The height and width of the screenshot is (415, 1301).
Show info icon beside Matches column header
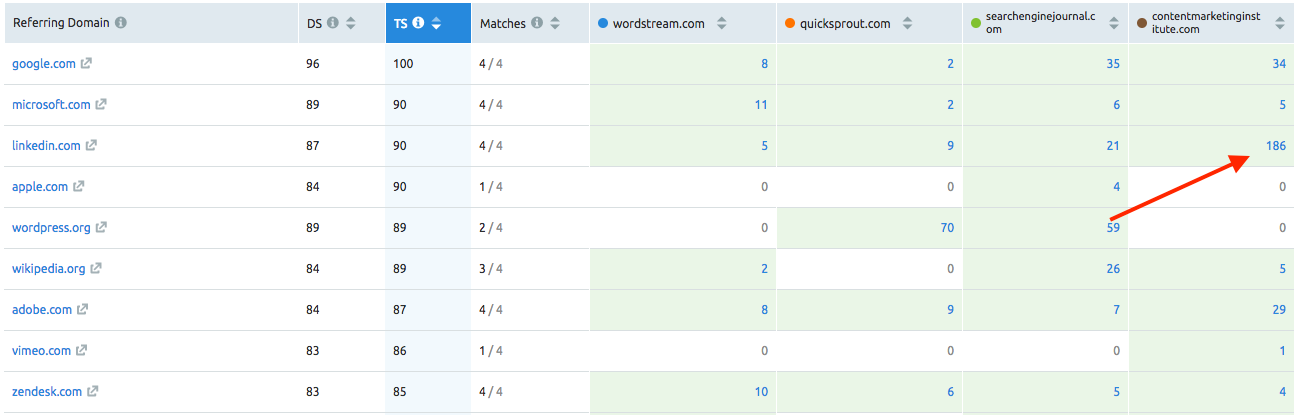(536, 23)
